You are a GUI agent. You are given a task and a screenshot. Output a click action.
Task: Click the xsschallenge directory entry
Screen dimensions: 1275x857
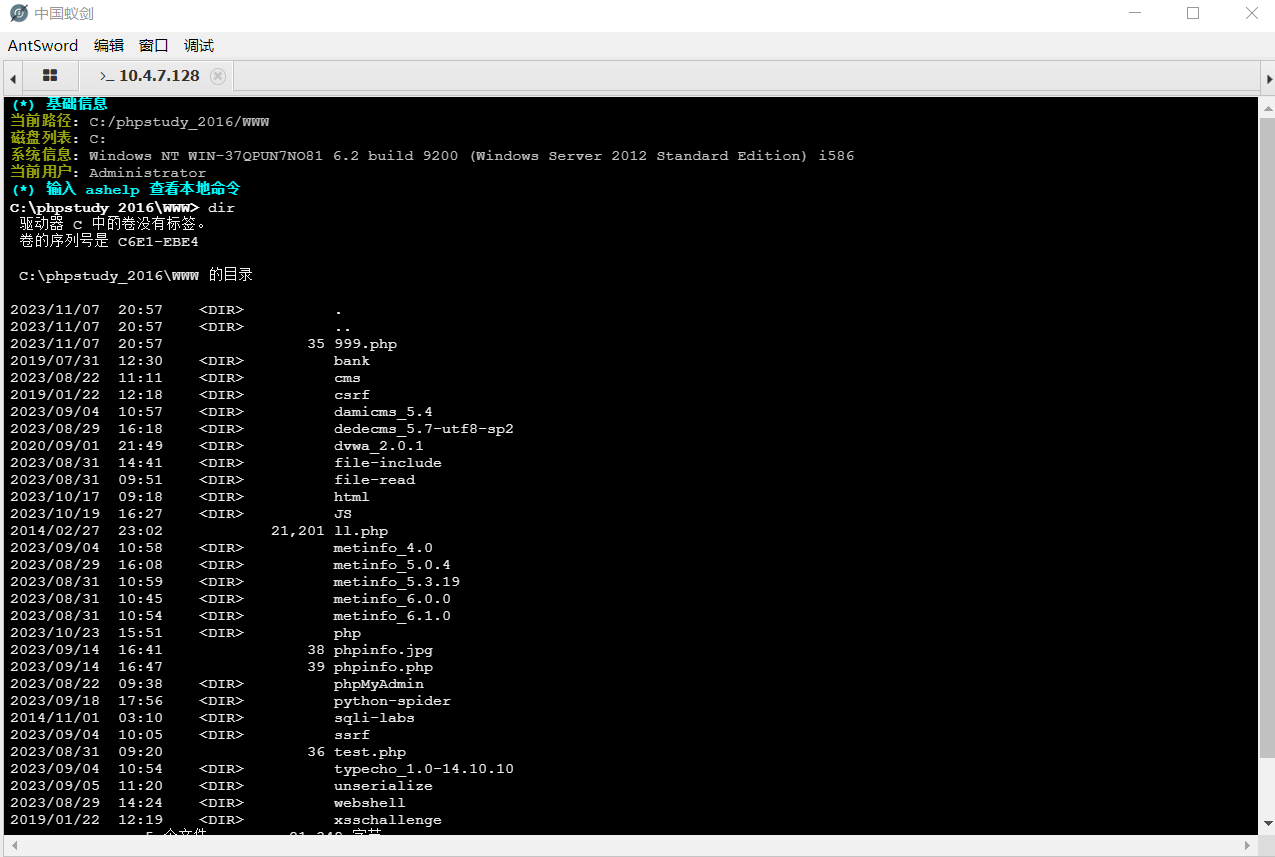click(388, 820)
